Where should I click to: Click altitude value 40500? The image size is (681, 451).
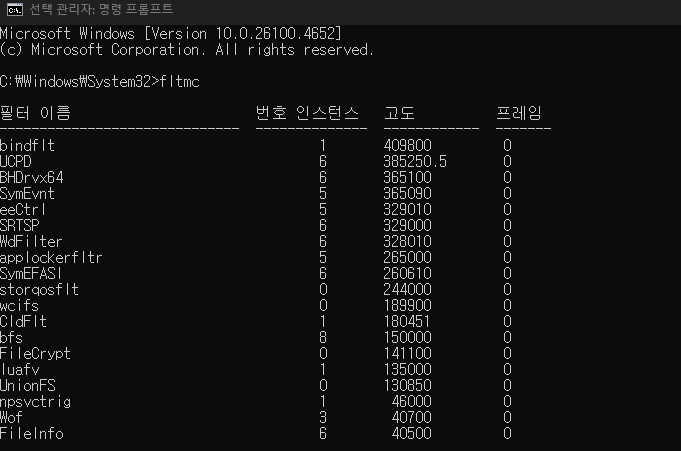pyautogui.click(x=411, y=433)
